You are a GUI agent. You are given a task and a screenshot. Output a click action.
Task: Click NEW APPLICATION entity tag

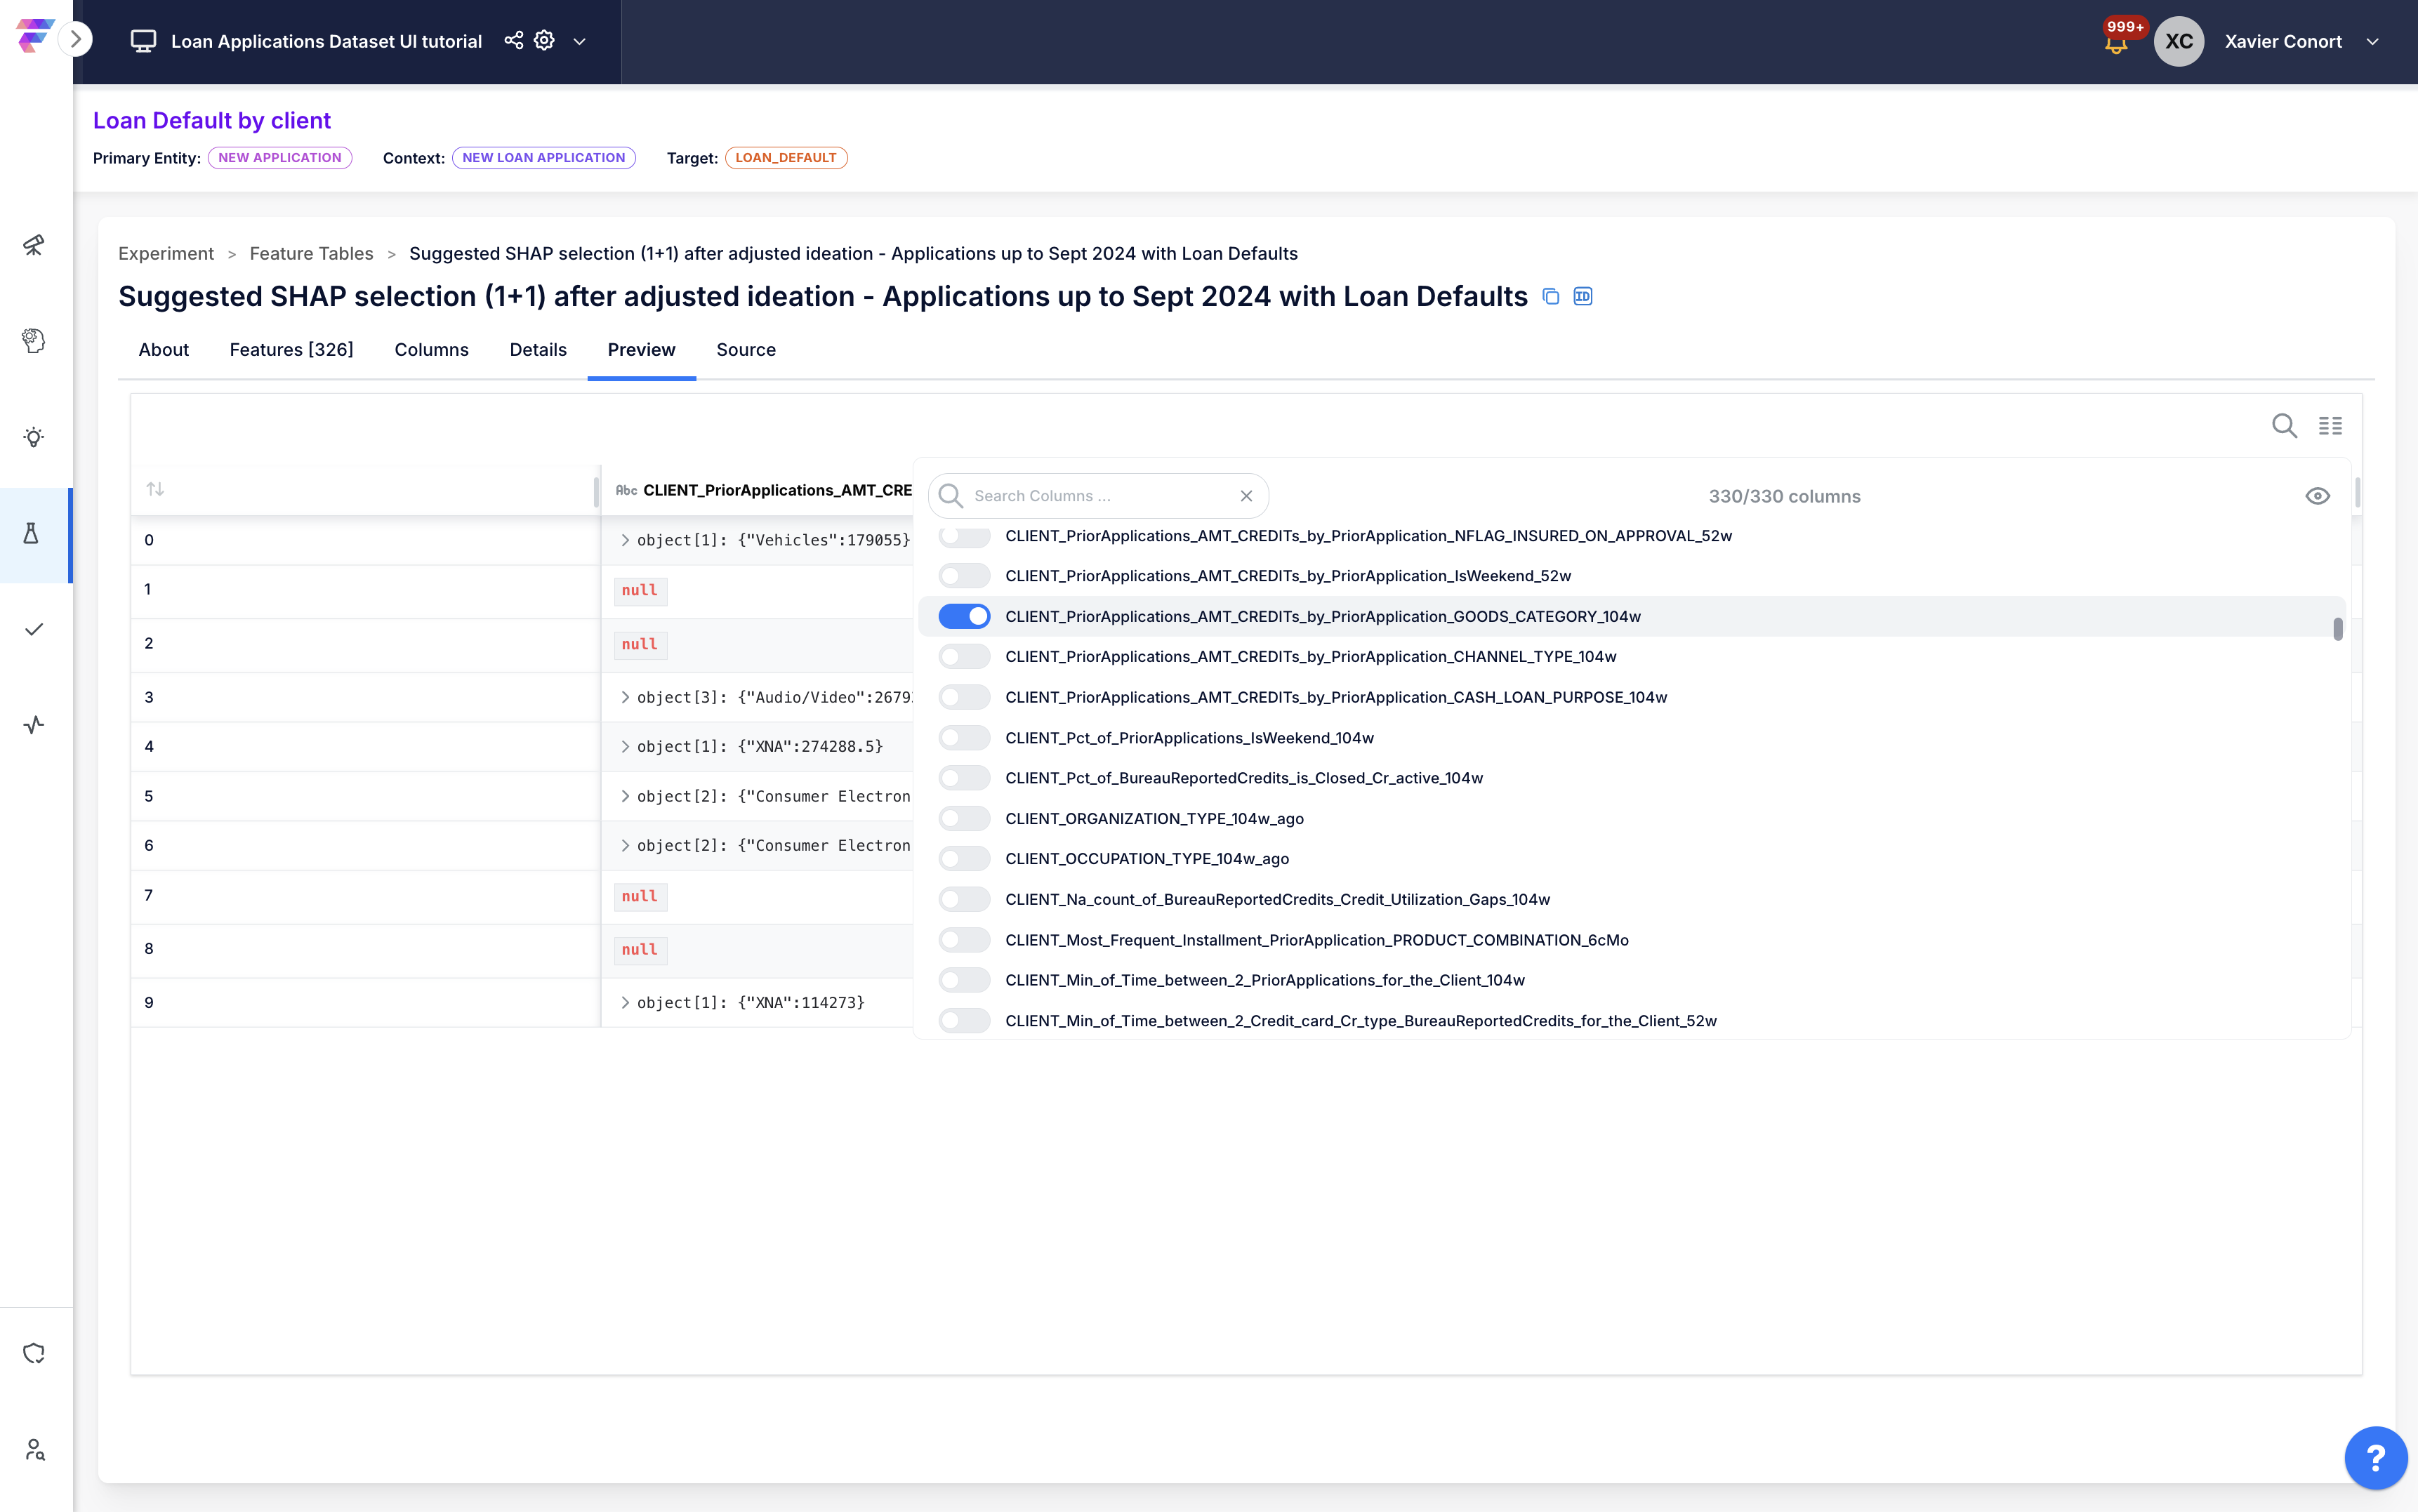(x=280, y=158)
